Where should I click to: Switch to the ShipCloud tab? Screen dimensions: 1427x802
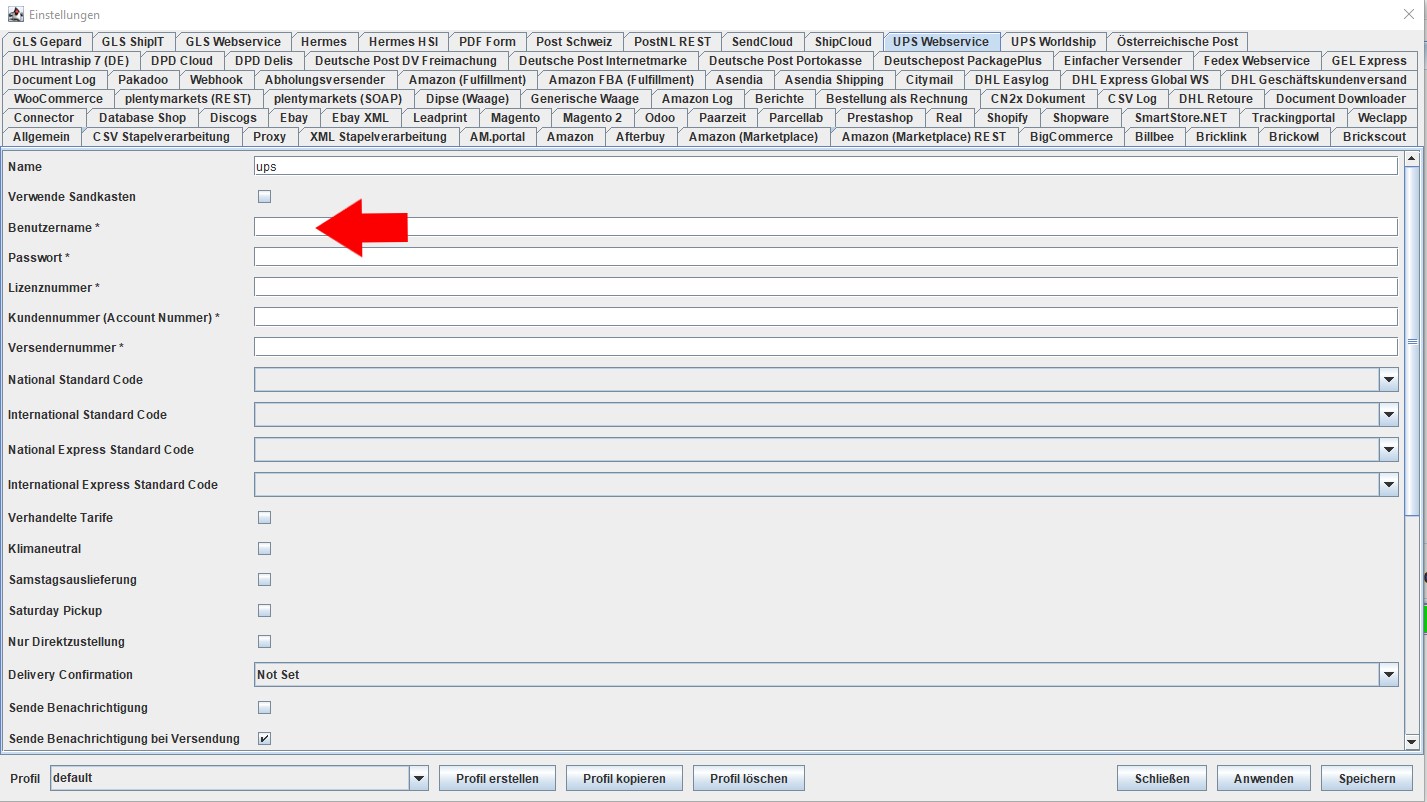[x=843, y=42]
